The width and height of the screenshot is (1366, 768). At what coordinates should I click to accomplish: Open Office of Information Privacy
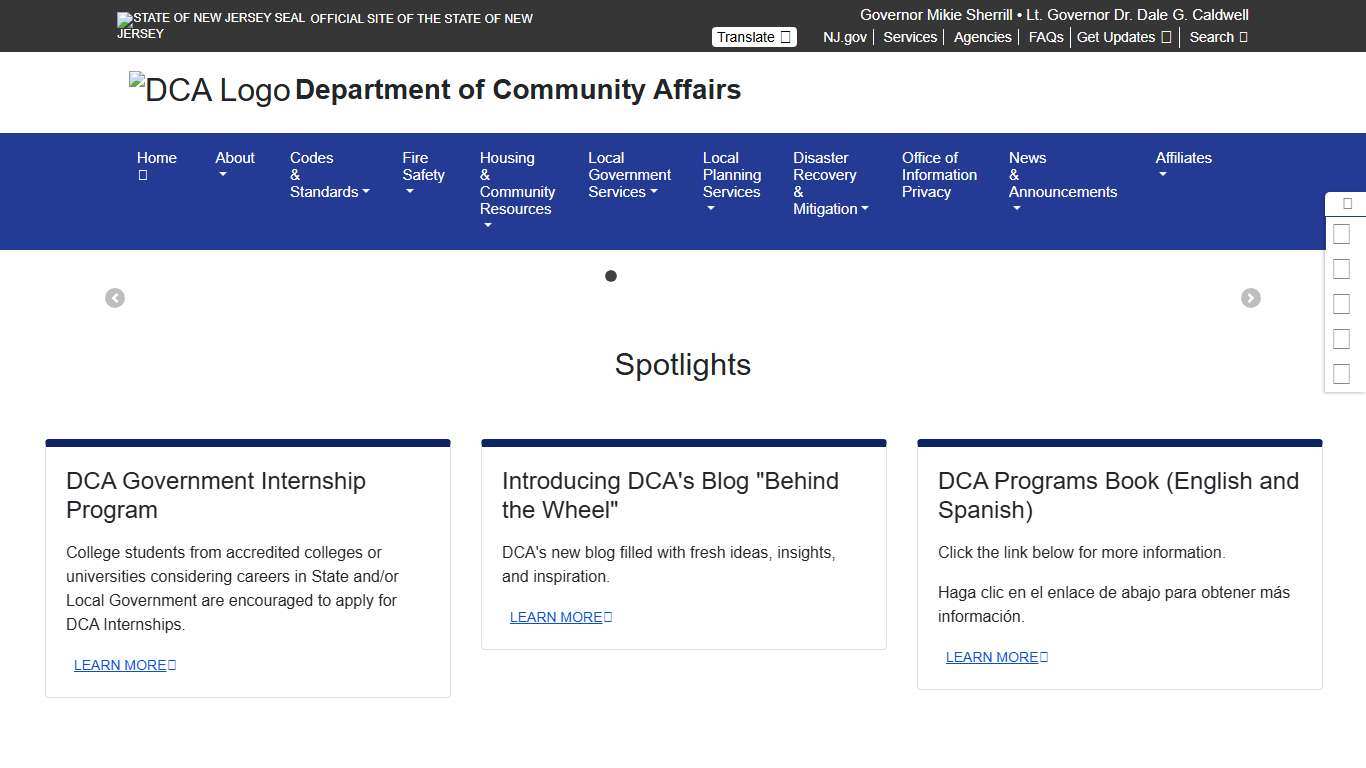938,175
